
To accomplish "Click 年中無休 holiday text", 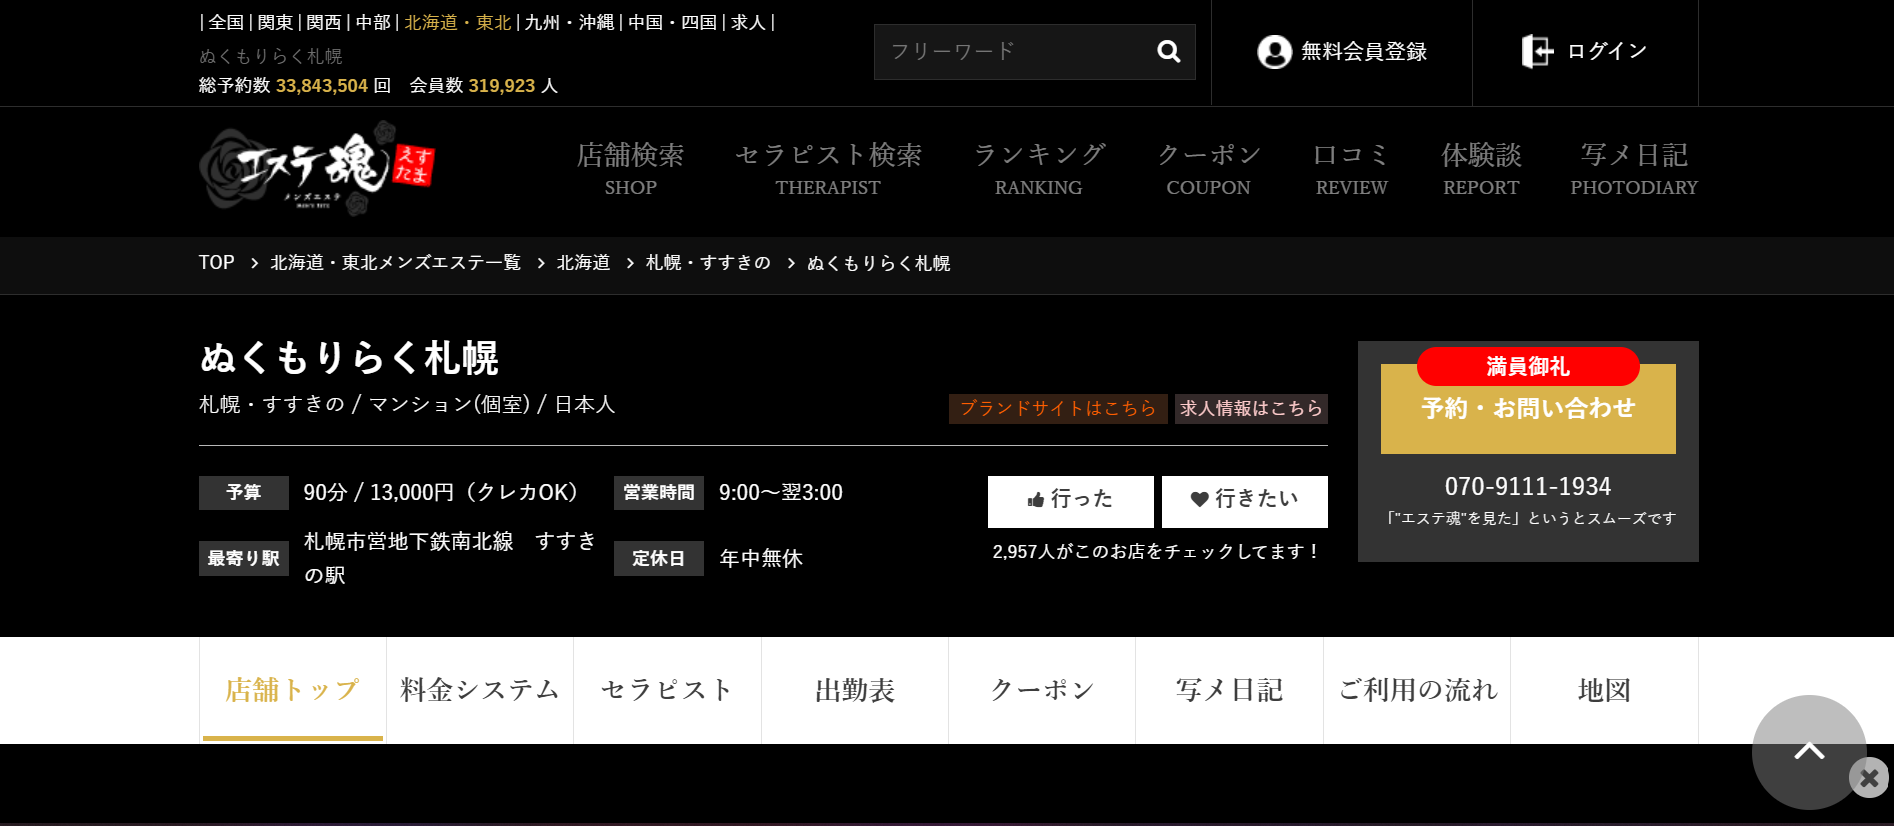I will 761,559.
